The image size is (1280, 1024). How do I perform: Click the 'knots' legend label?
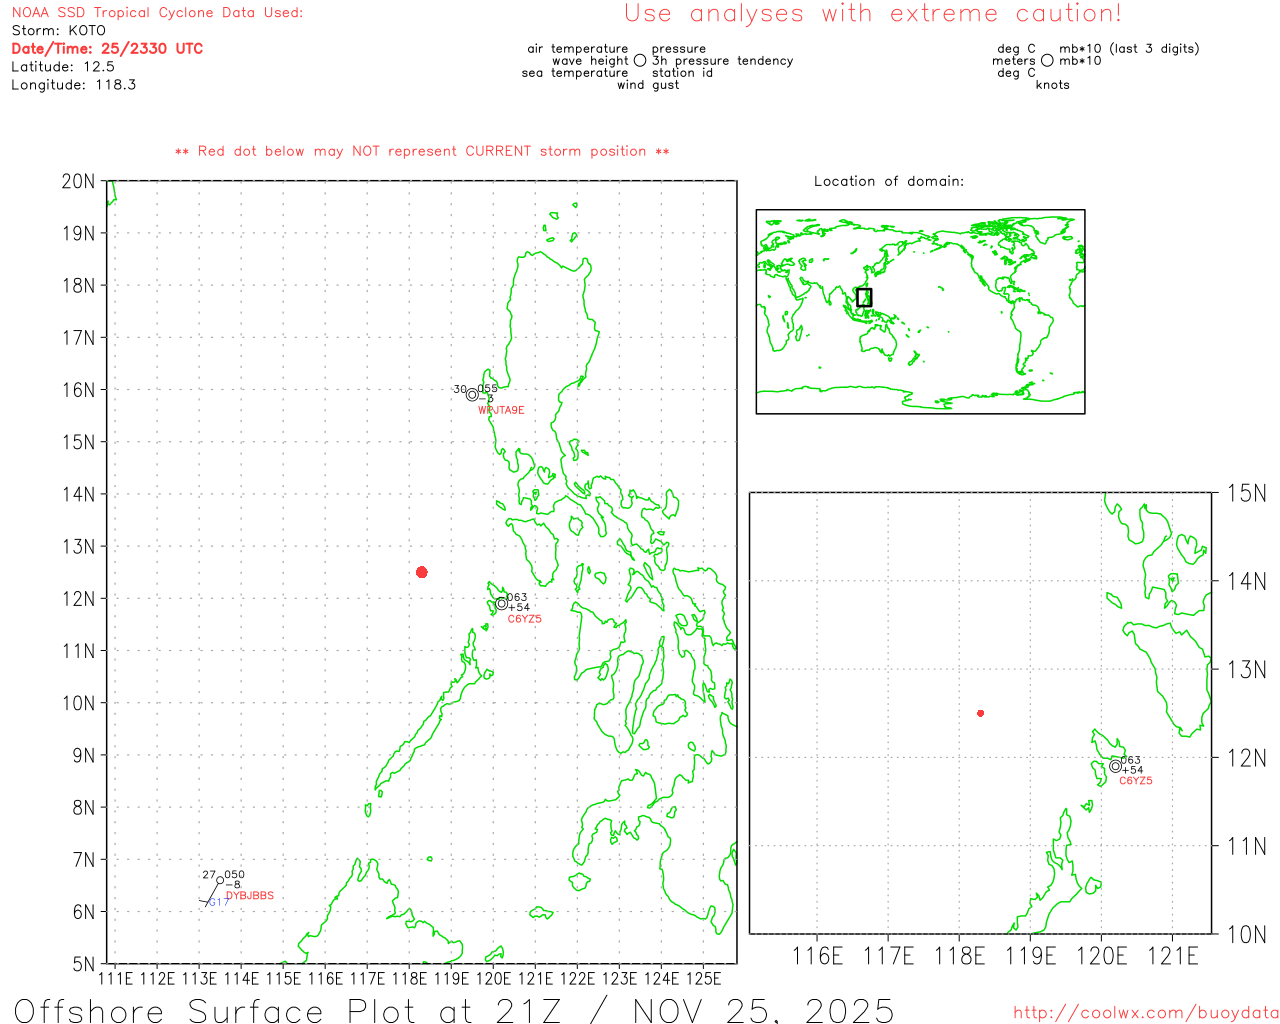(1053, 85)
